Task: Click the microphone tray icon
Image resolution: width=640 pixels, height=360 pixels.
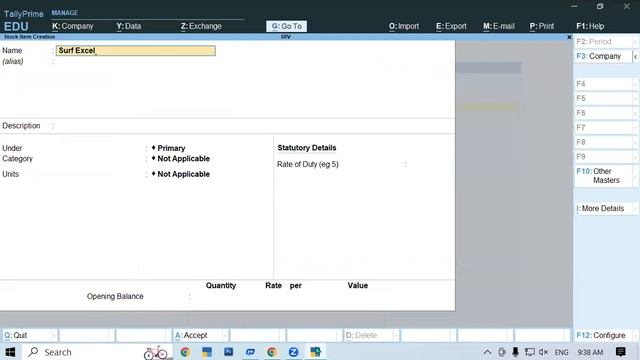Action: coord(516,352)
